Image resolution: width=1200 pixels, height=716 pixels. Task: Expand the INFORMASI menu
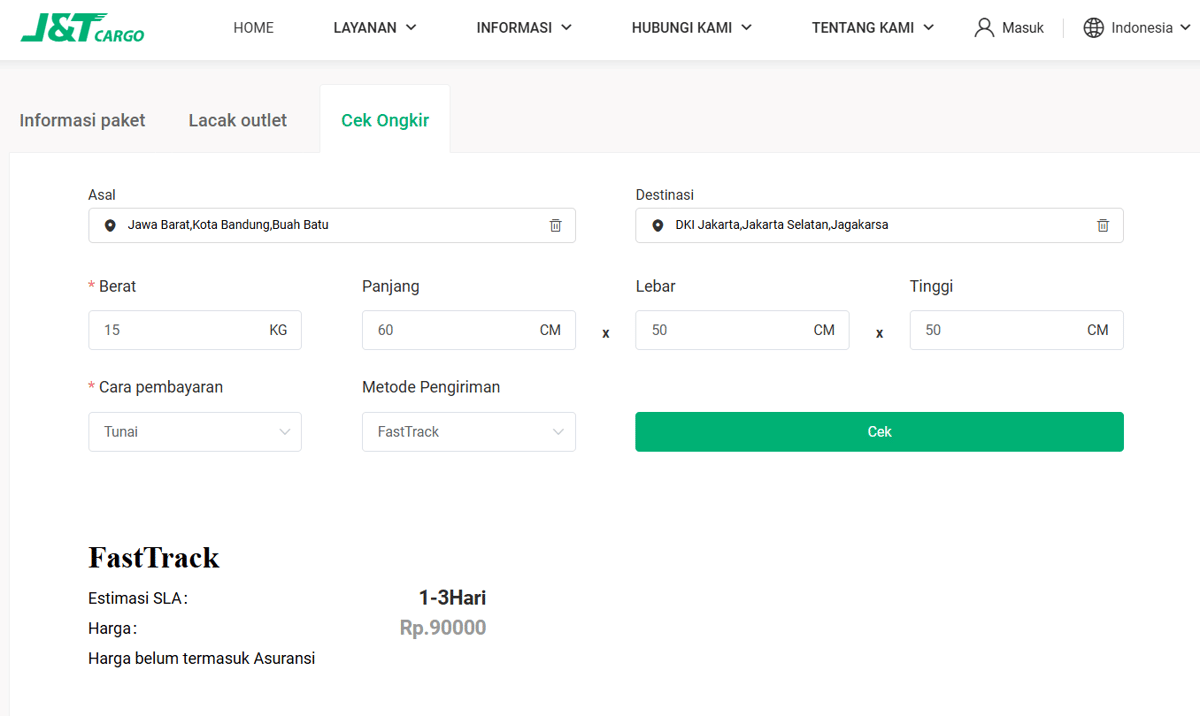(524, 28)
